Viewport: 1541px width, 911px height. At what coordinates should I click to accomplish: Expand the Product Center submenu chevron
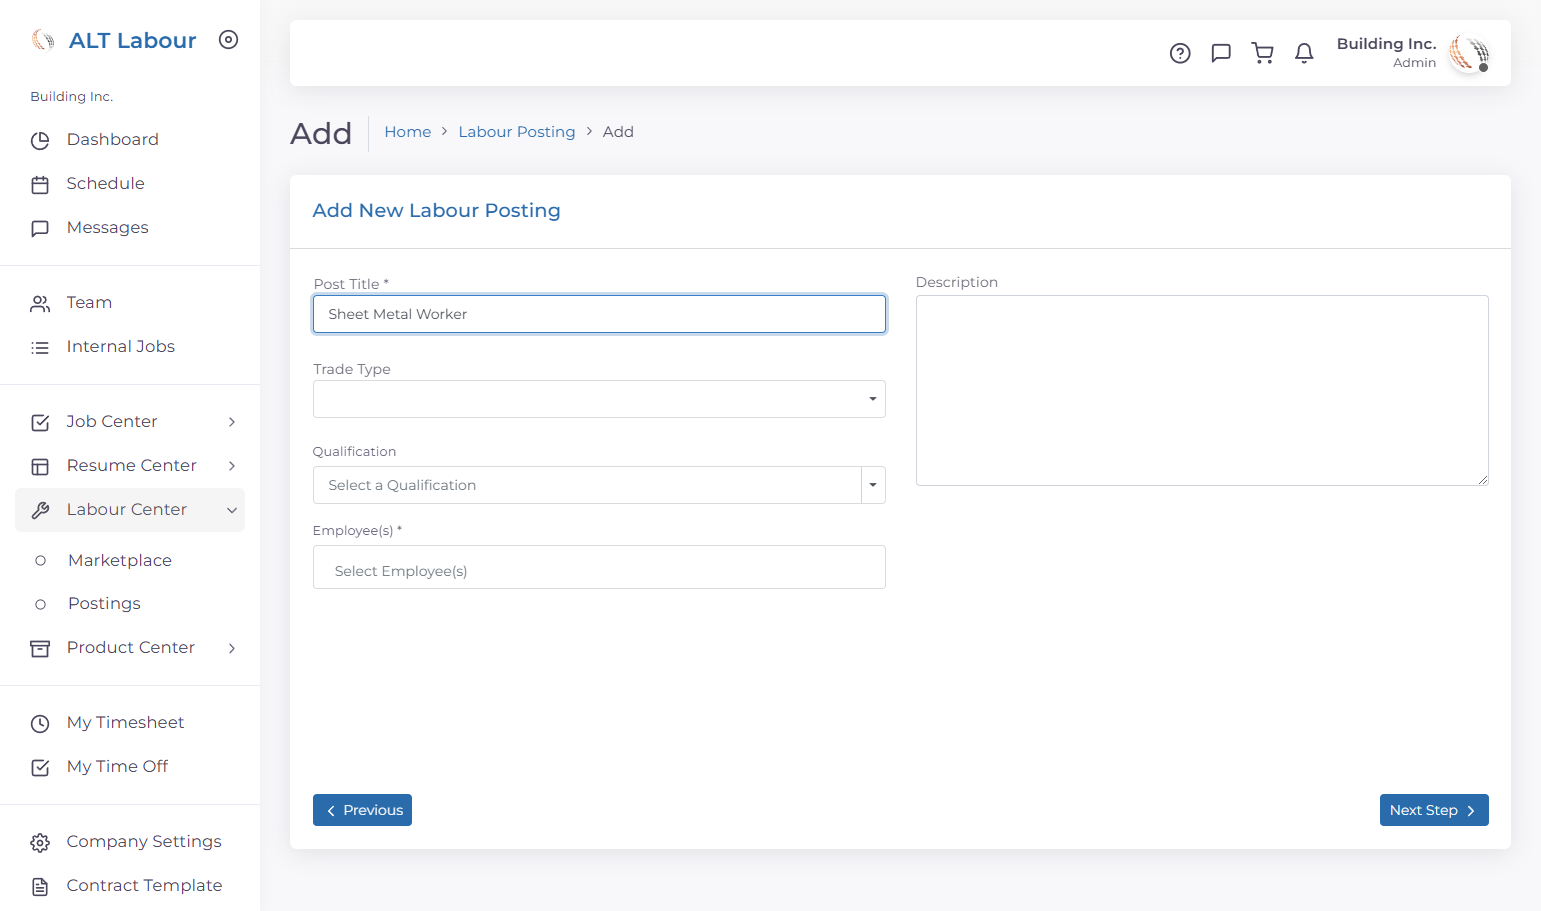click(232, 648)
